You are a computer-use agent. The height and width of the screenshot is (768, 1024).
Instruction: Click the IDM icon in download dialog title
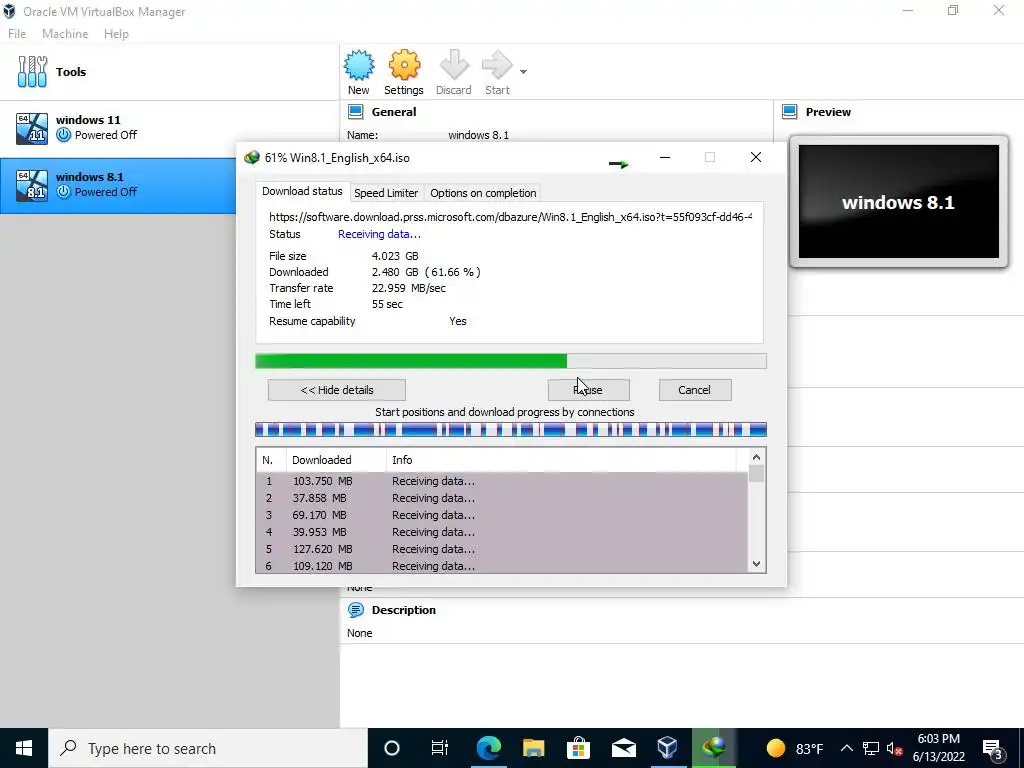(x=251, y=158)
